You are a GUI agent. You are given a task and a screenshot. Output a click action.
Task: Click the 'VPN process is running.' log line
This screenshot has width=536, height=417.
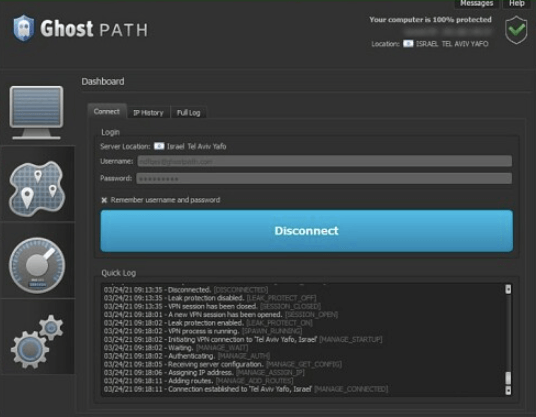(203, 331)
